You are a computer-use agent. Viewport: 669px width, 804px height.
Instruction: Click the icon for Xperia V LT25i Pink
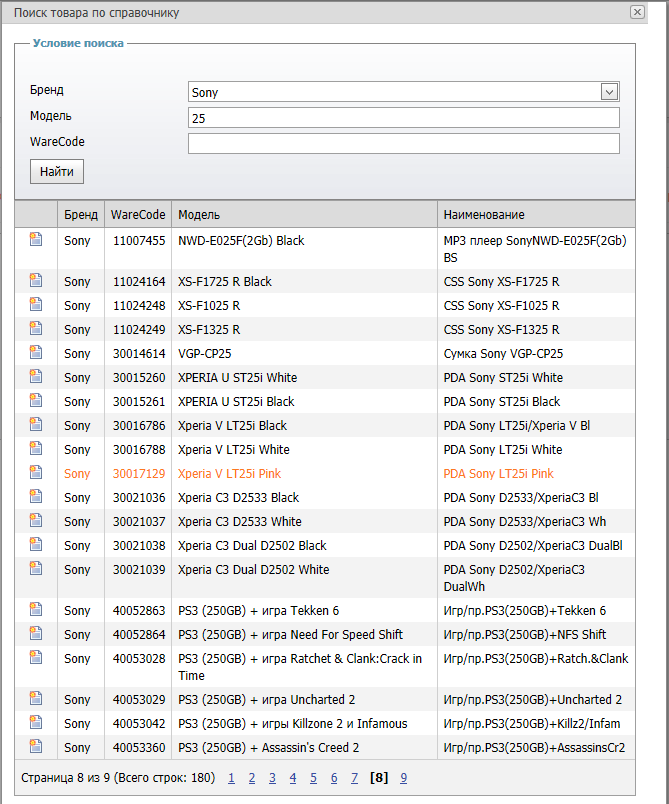(36, 472)
